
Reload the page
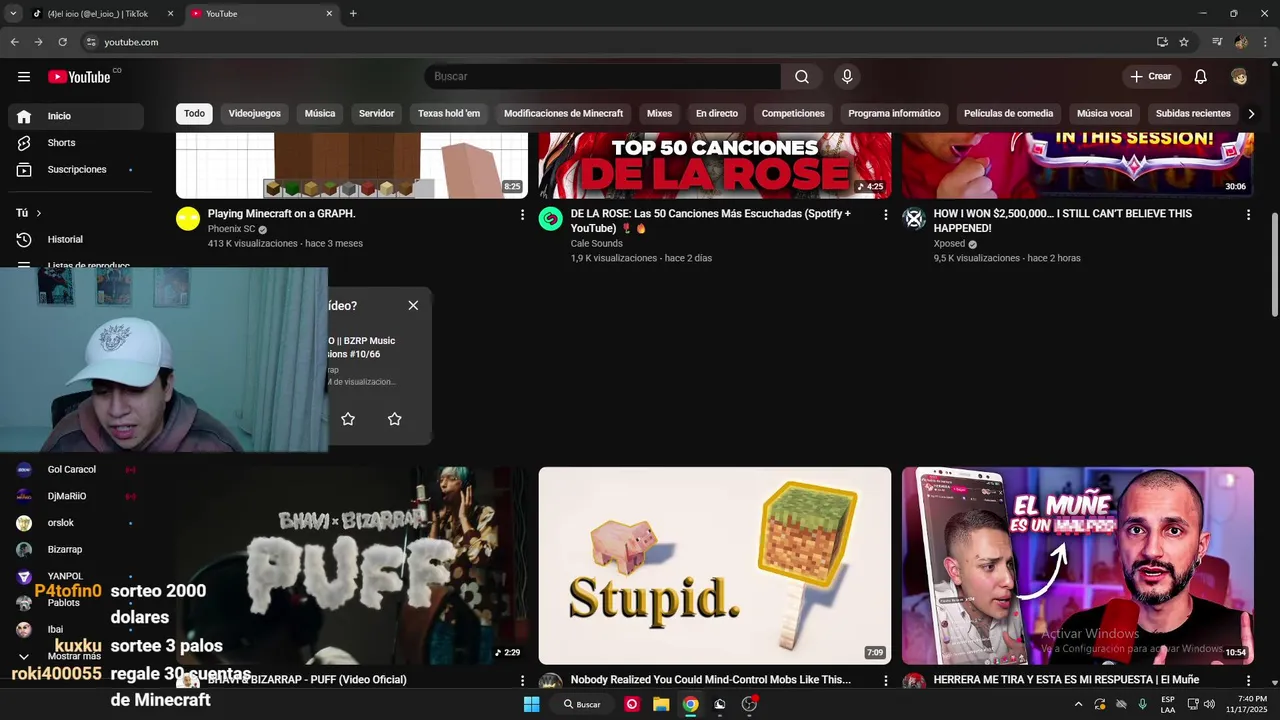point(62,42)
